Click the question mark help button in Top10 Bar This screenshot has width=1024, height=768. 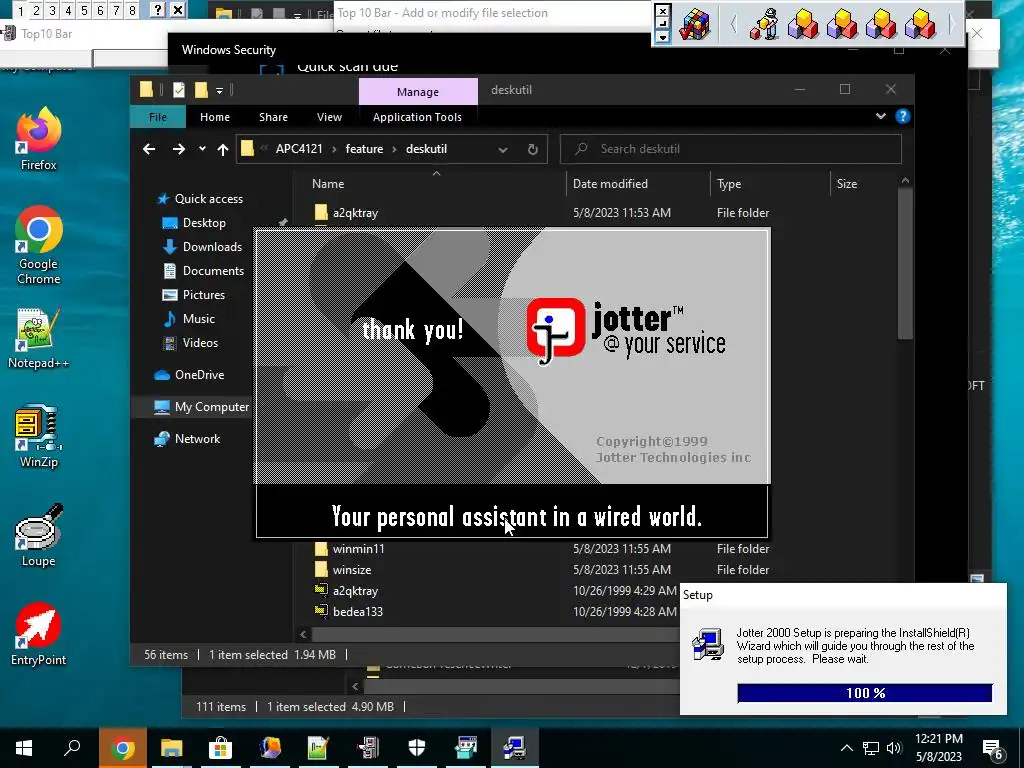(x=157, y=10)
